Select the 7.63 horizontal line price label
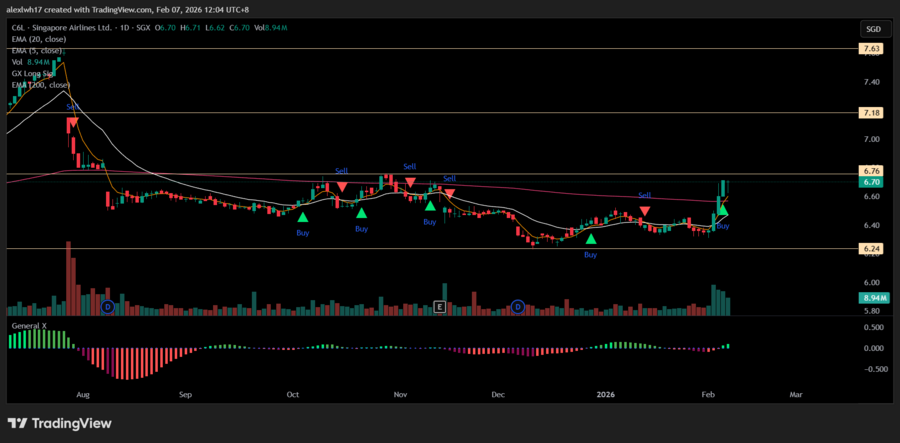This screenshot has width=900, height=443. coord(871,48)
